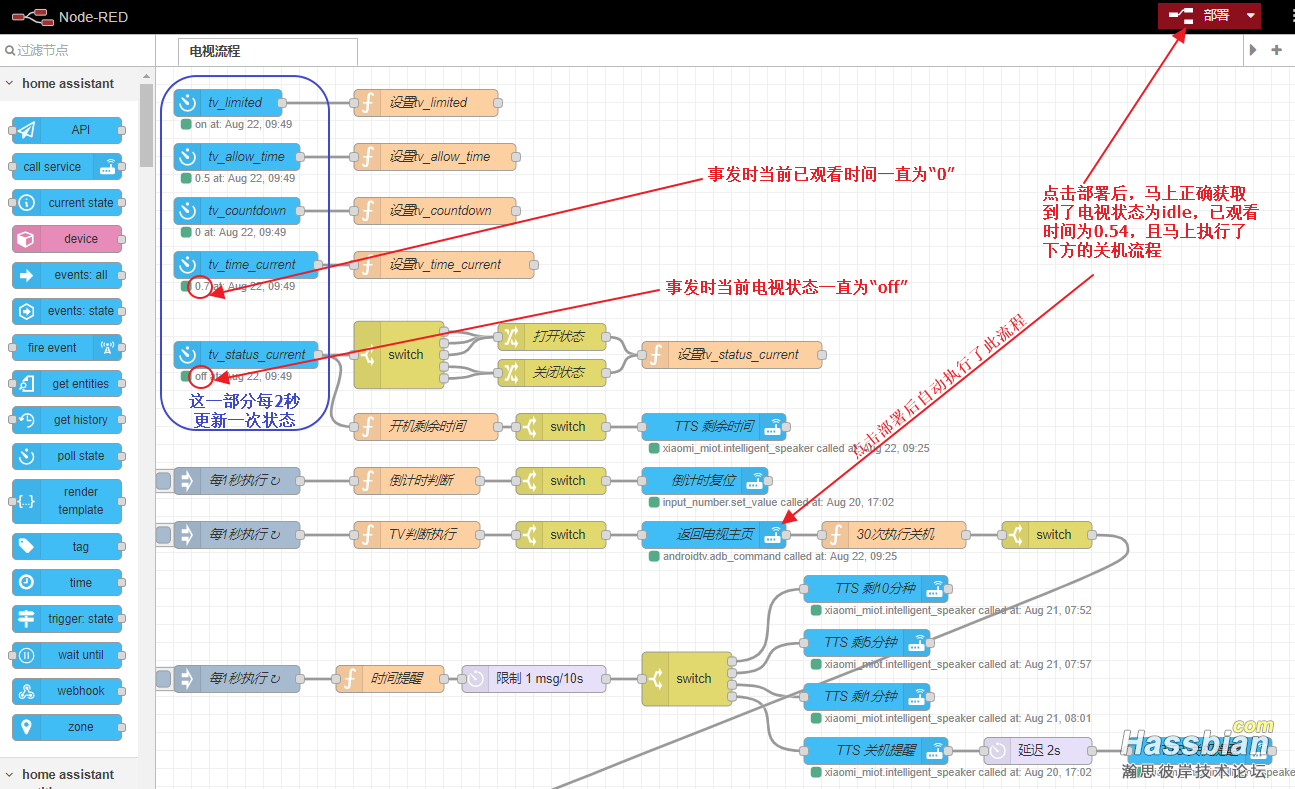Select the 设置tv_allow_time function node
Screen dimensions: 1295x789
click(435, 156)
